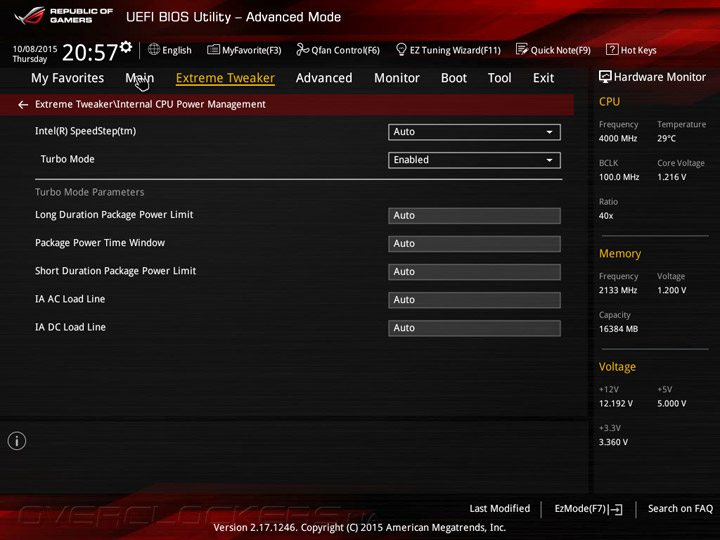Open Qfan Control fan icon
This screenshot has height=540, width=720.
(302, 49)
